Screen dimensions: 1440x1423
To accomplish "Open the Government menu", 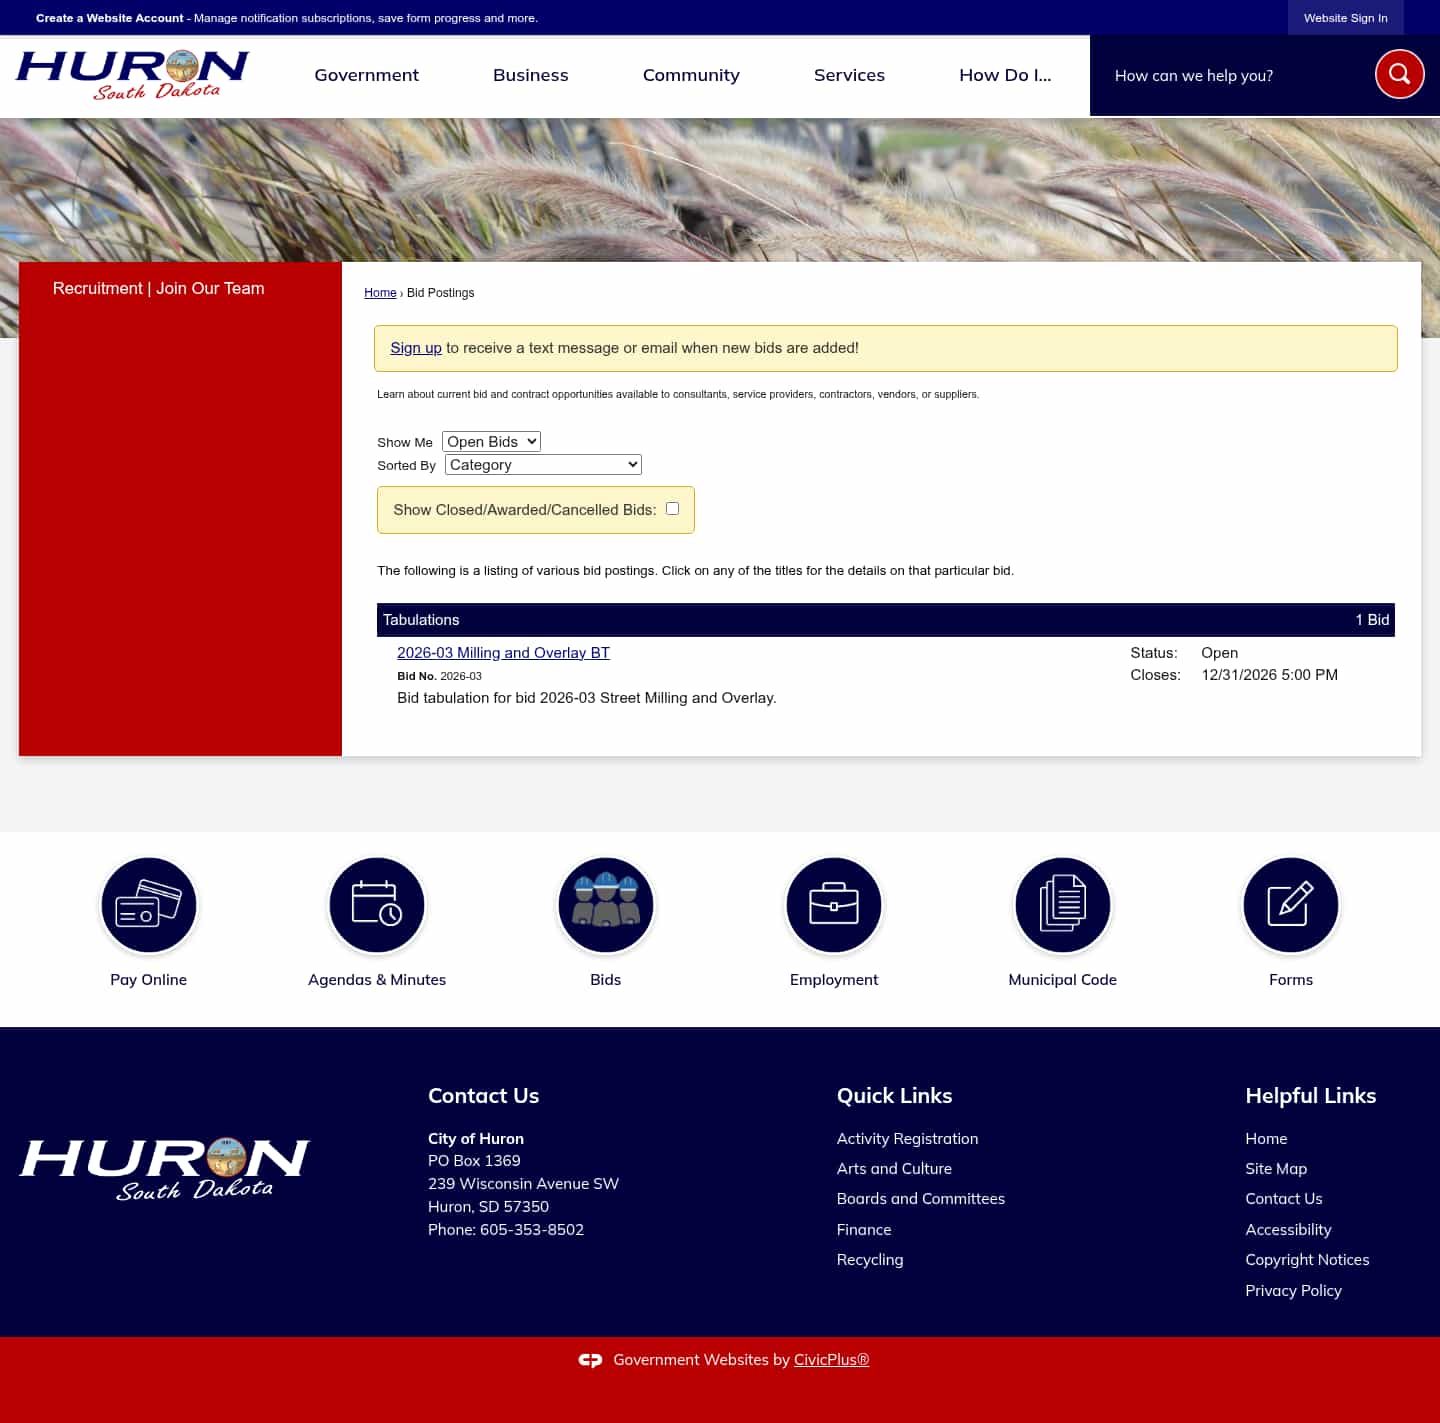I will pos(366,75).
